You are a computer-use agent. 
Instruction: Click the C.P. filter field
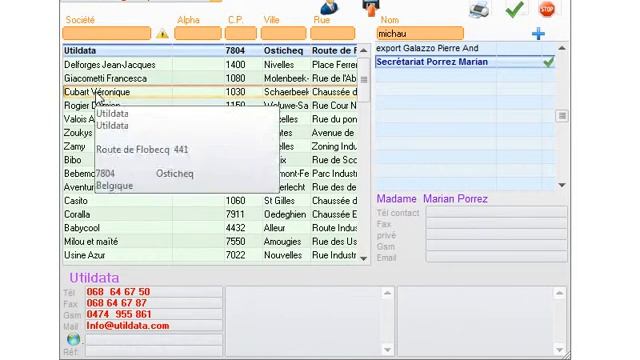(x=241, y=33)
